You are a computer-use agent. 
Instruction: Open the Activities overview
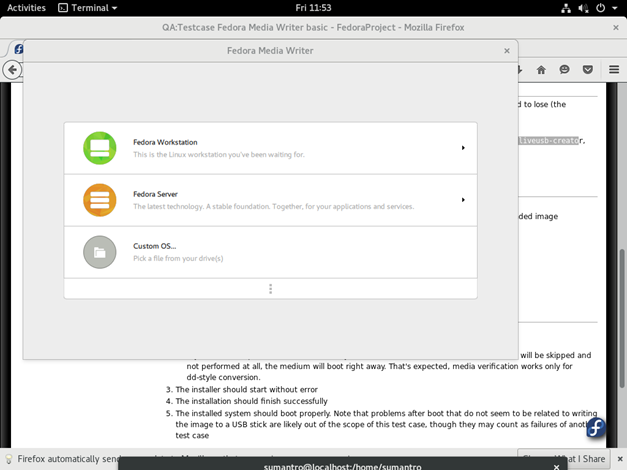26,8
